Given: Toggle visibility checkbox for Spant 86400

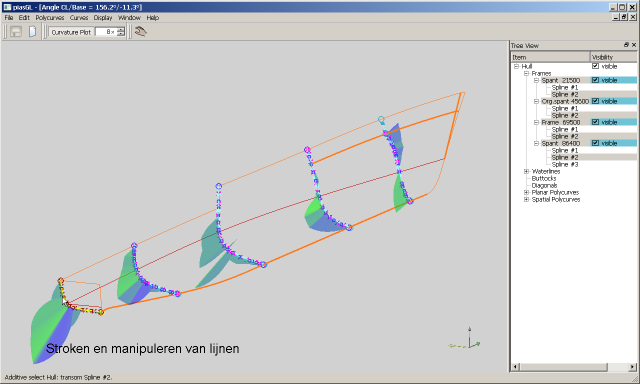Looking at the screenshot, I should (x=595, y=143).
